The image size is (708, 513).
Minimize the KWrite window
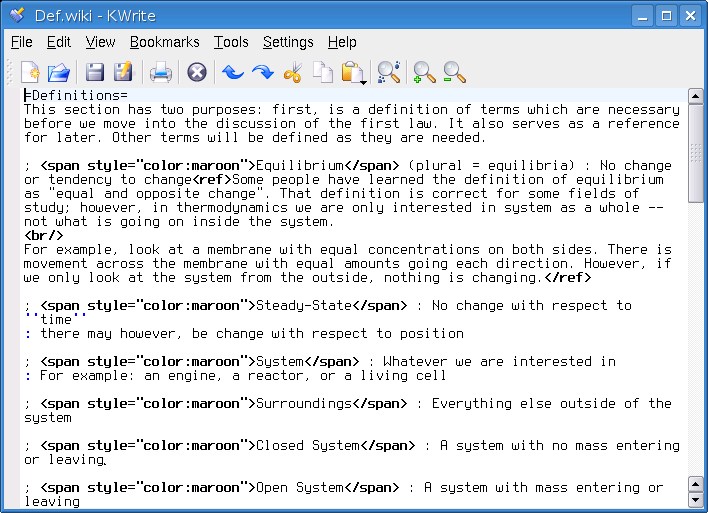(643, 16)
